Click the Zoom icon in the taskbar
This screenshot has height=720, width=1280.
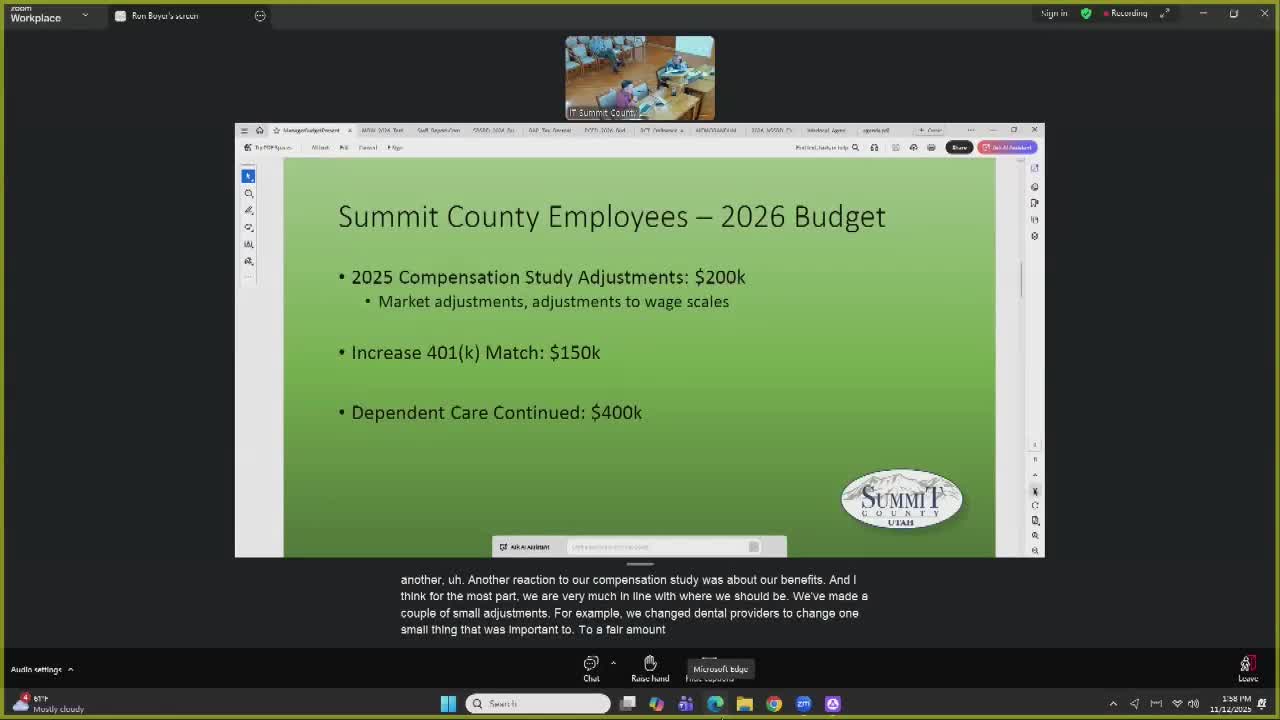click(x=803, y=704)
